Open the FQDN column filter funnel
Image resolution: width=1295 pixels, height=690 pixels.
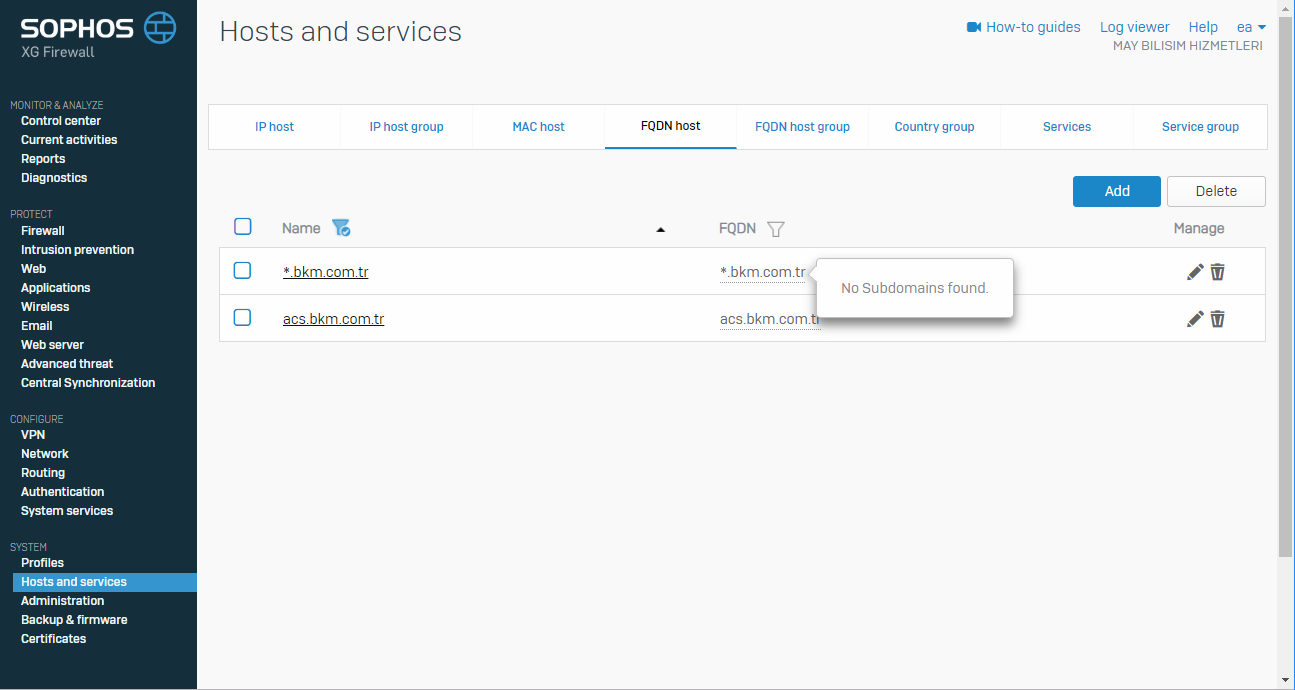[775, 229]
